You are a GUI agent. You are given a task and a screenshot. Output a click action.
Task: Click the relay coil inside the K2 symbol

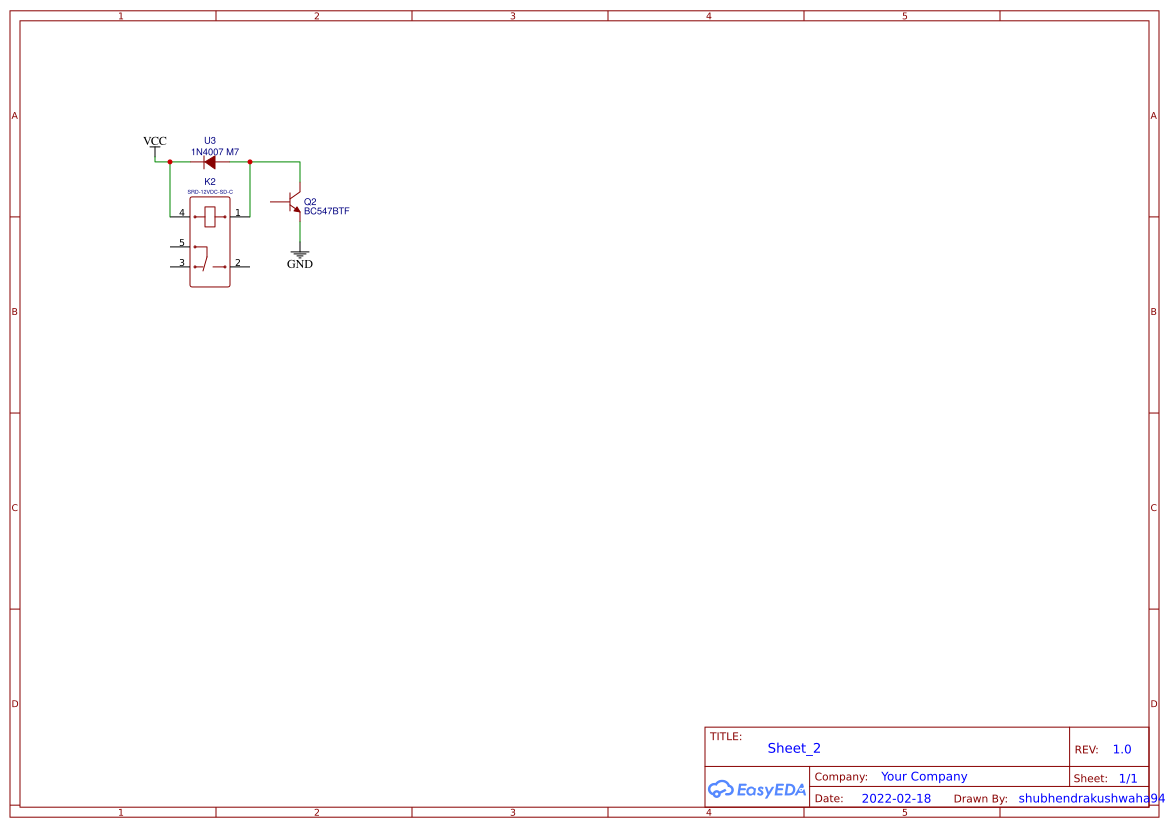coord(210,216)
